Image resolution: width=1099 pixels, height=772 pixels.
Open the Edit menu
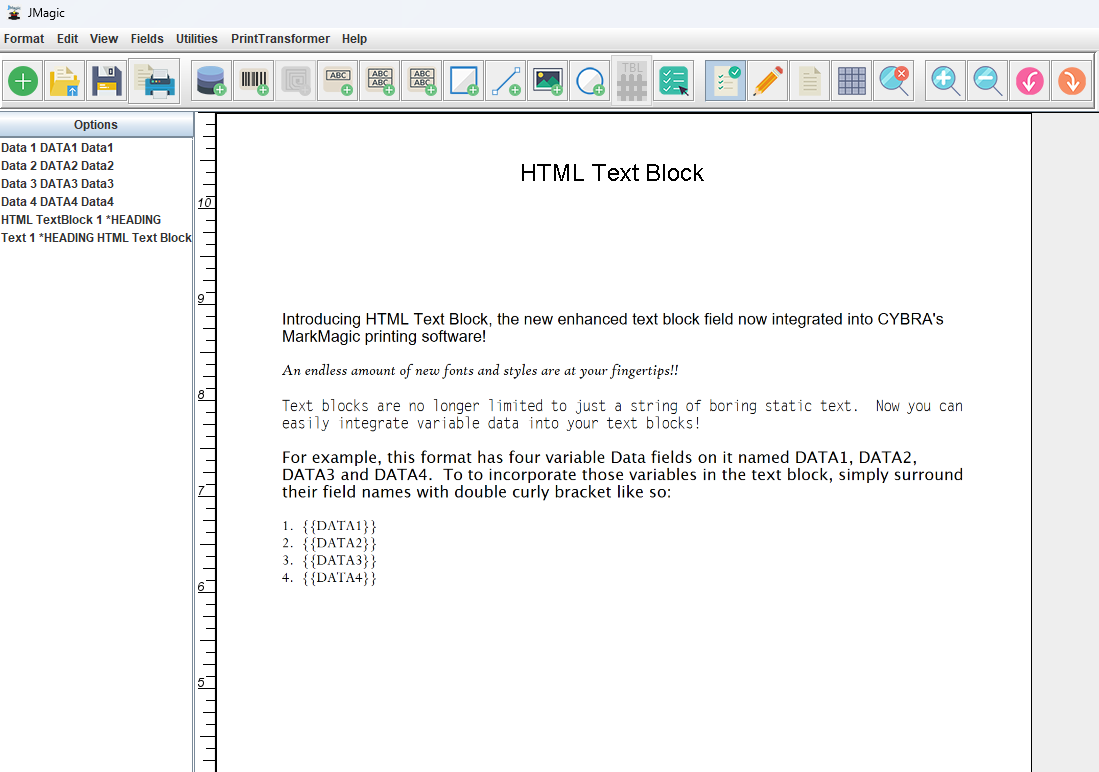[67, 39]
